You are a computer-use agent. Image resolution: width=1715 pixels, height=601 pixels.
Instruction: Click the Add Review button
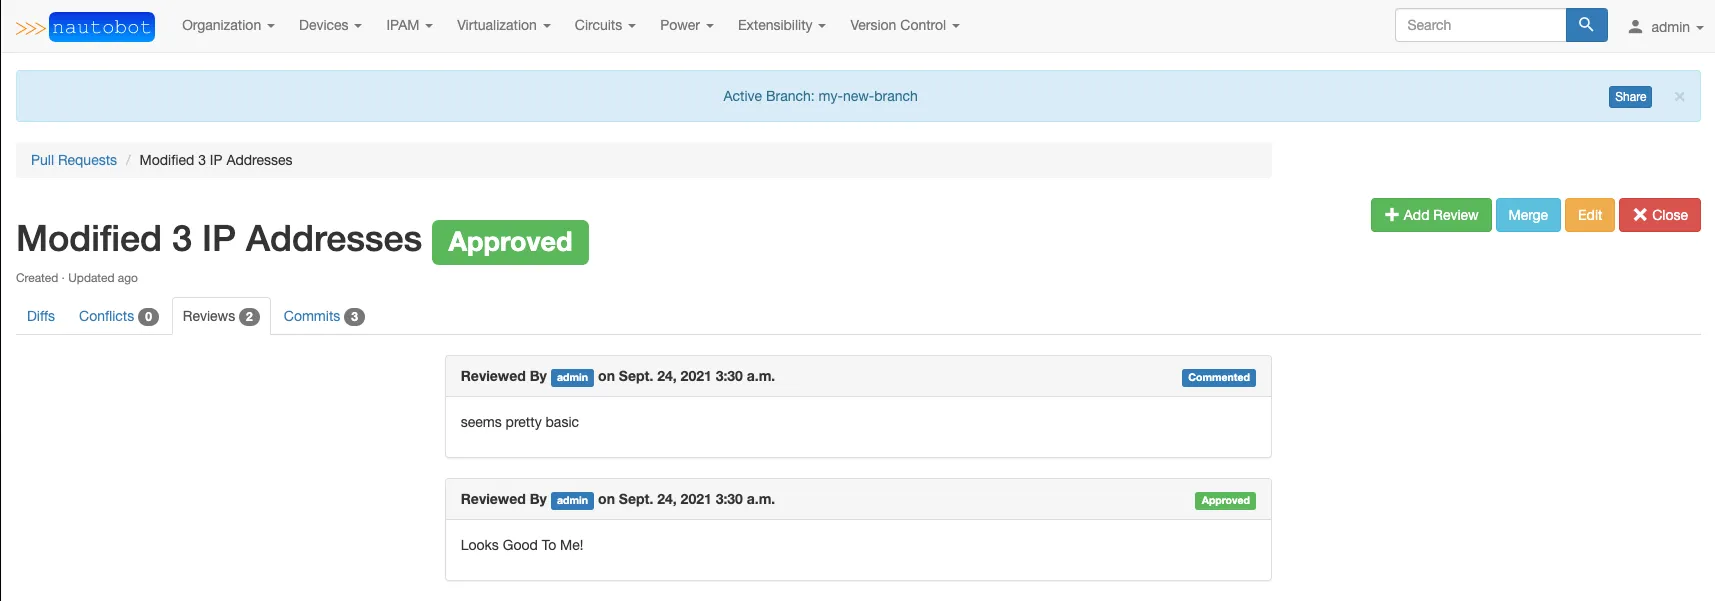pos(1430,215)
